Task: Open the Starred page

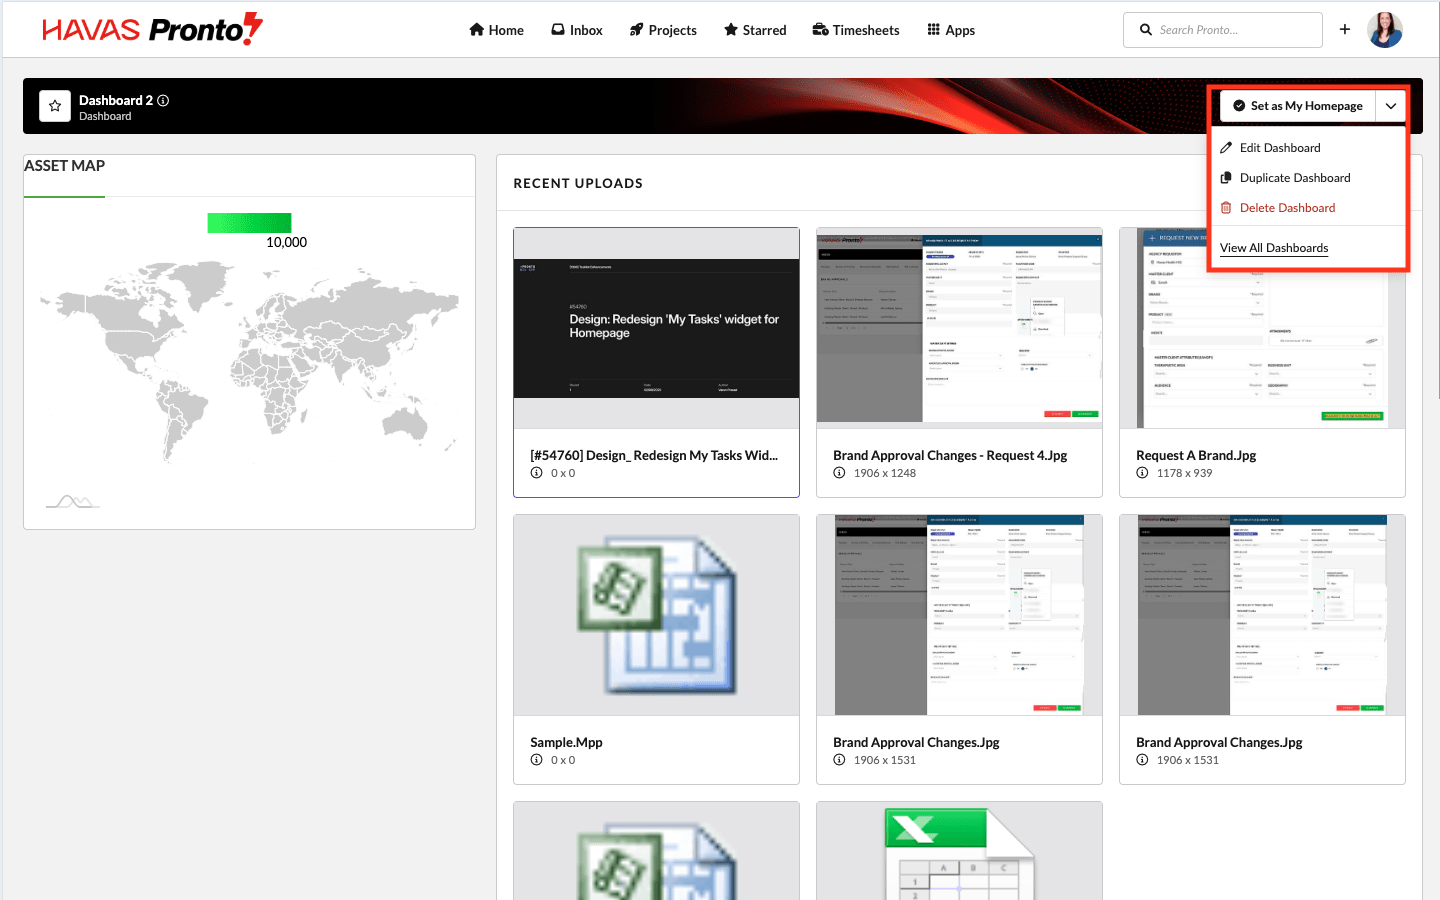Action: 755,30
